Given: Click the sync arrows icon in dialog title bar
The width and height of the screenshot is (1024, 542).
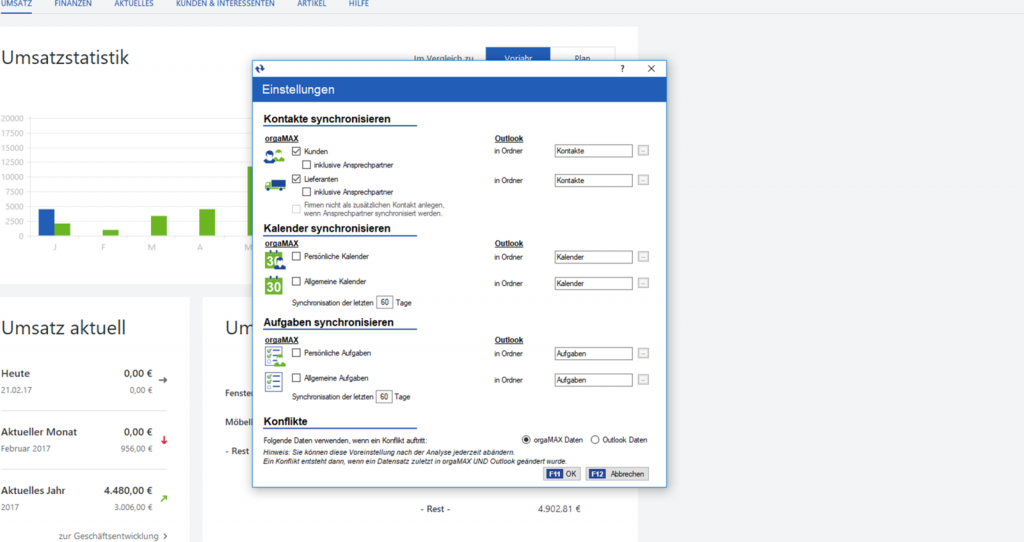Looking at the screenshot, I should coord(260,69).
